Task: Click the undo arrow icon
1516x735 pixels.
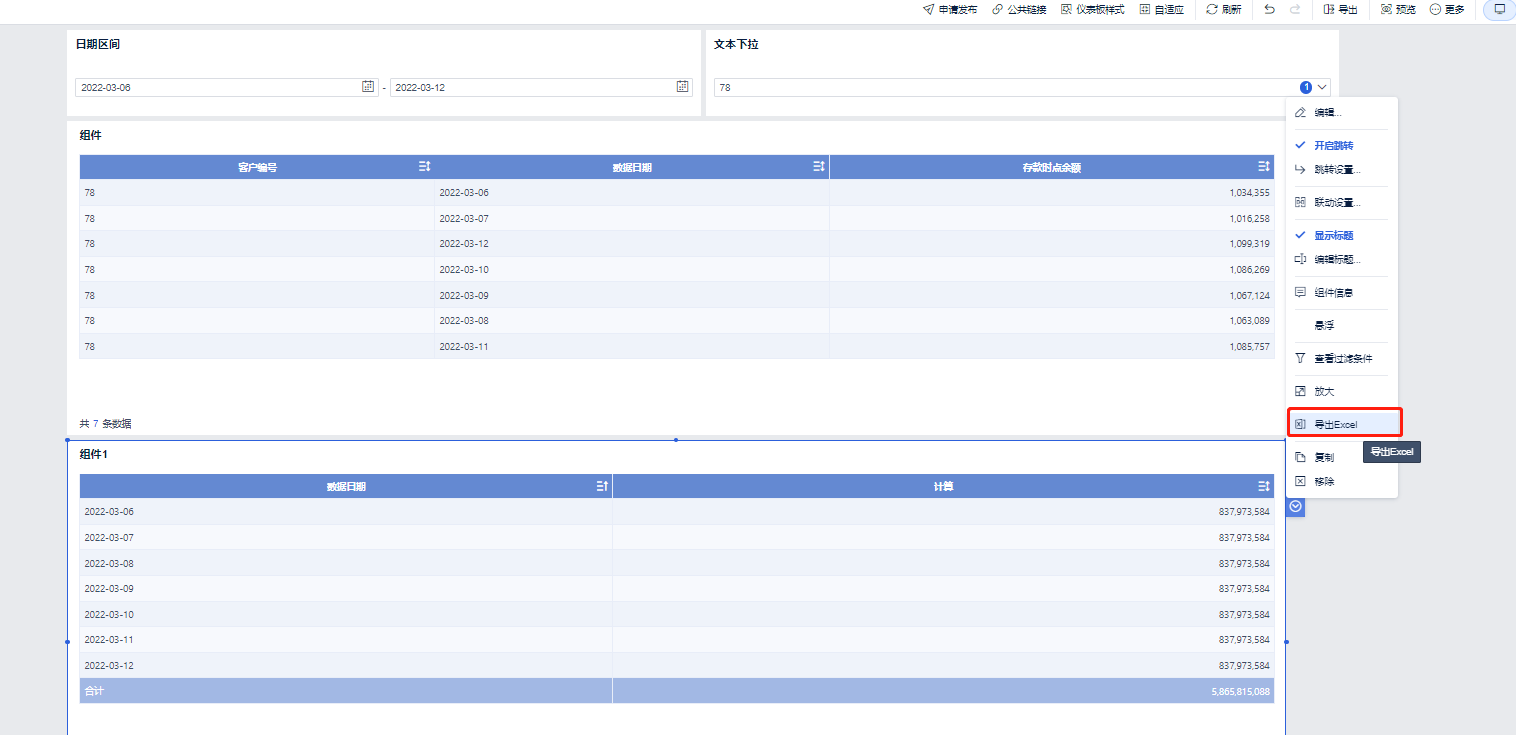Action: coord(1270,9)
